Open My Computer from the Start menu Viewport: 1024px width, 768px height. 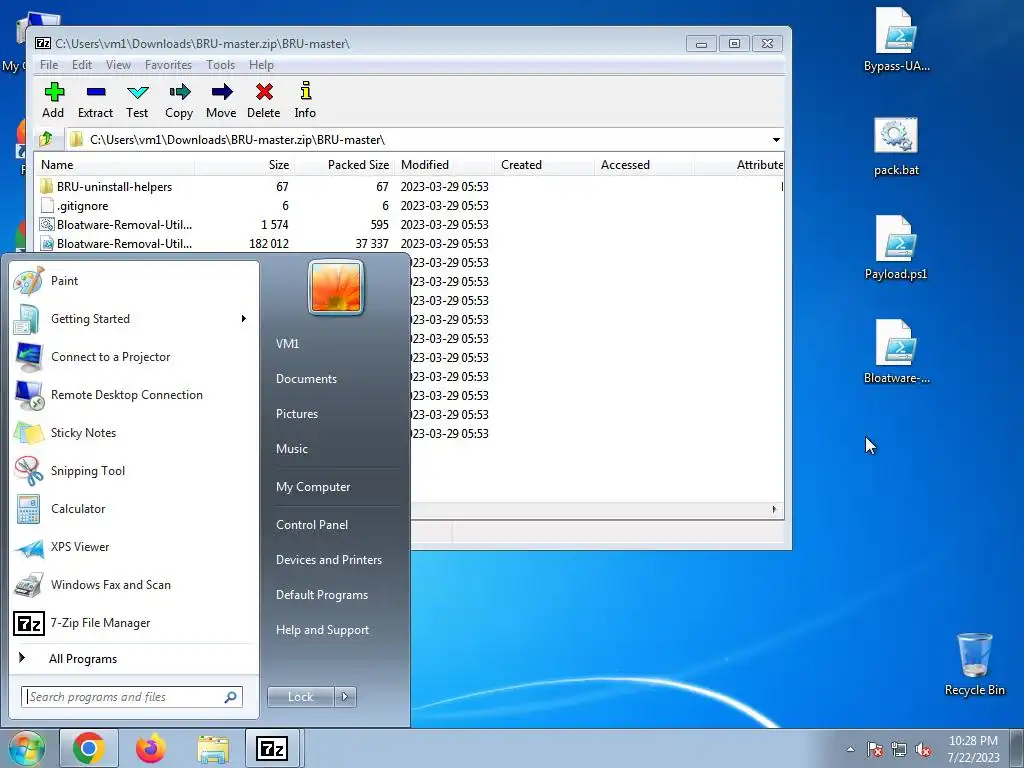313,487
